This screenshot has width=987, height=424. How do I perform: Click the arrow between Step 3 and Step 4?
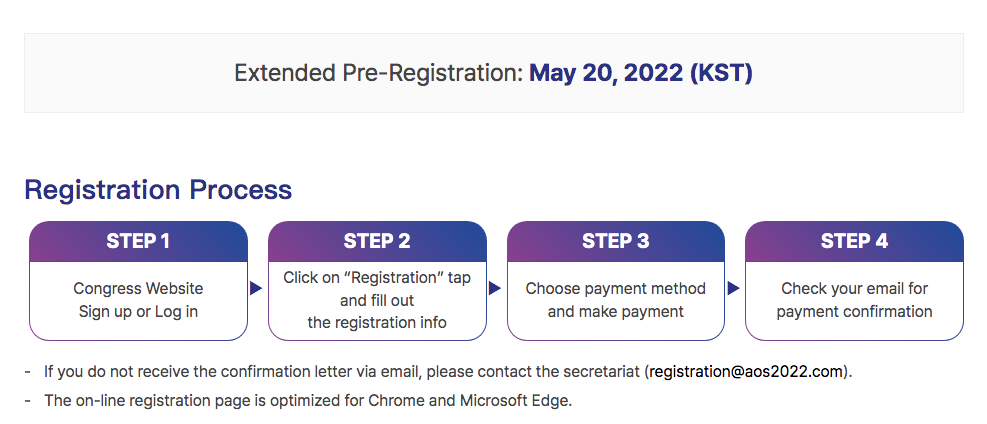tap(733, 288)
